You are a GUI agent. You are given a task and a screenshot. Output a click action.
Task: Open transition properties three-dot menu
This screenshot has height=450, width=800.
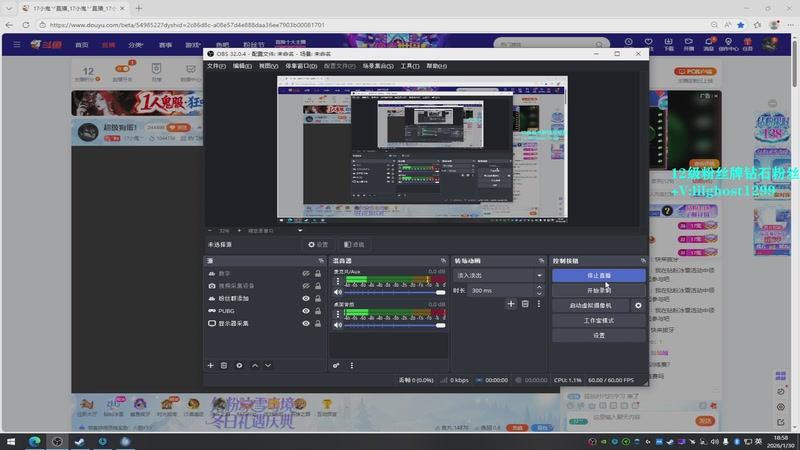[x=539, y=304]
